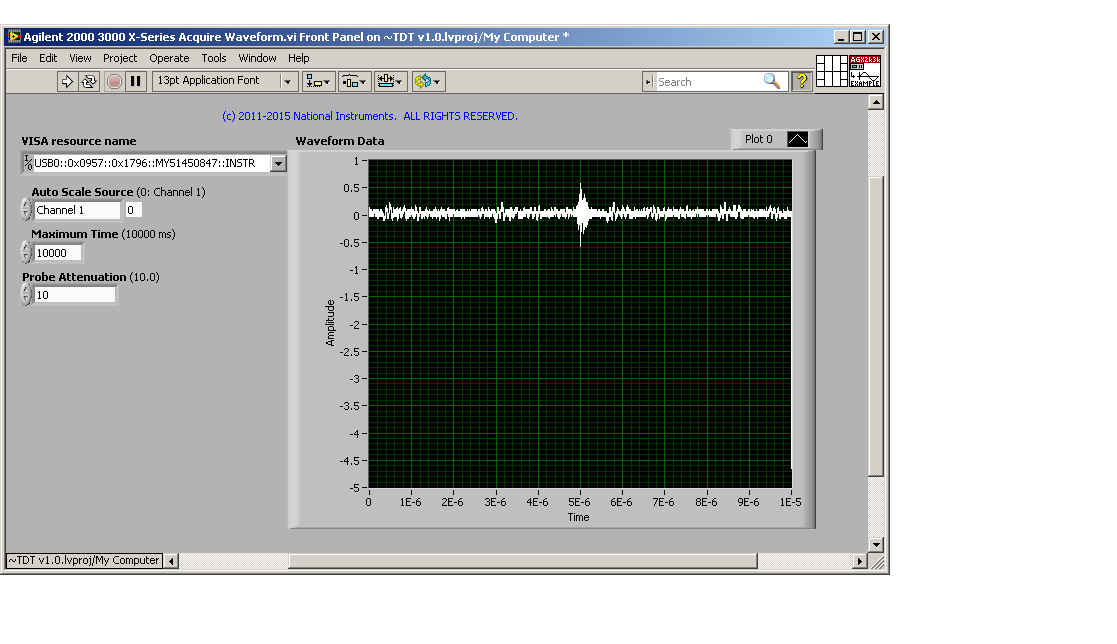Image resolution: width=1117 pixels, height=644 pixels.
Task: Click the vertical scrollbar thumb
Action: pos(876,326)
